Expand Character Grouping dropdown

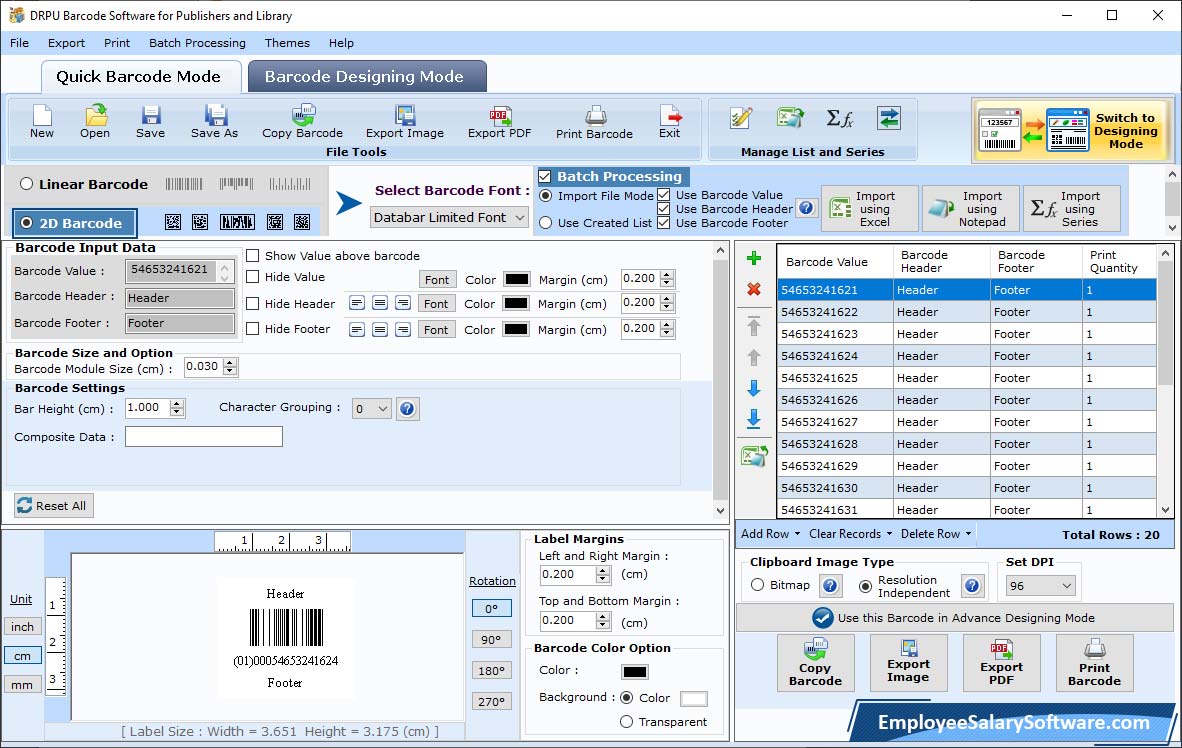pyautogui.click(x=372, y=409)
